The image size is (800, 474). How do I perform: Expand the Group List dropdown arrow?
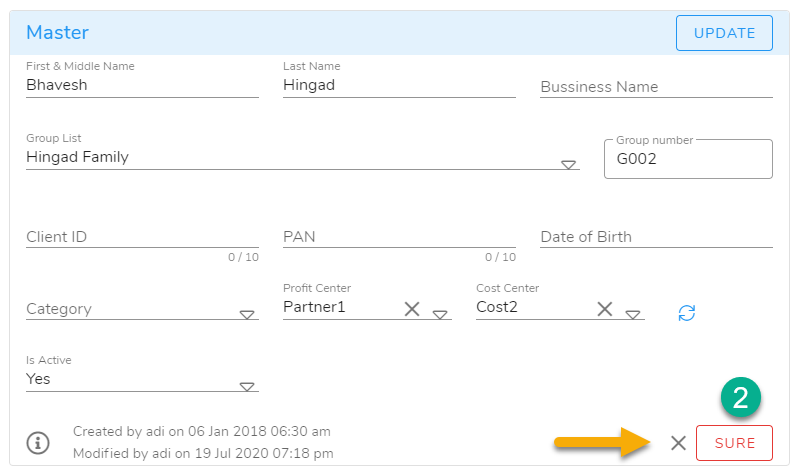point(568,165)
